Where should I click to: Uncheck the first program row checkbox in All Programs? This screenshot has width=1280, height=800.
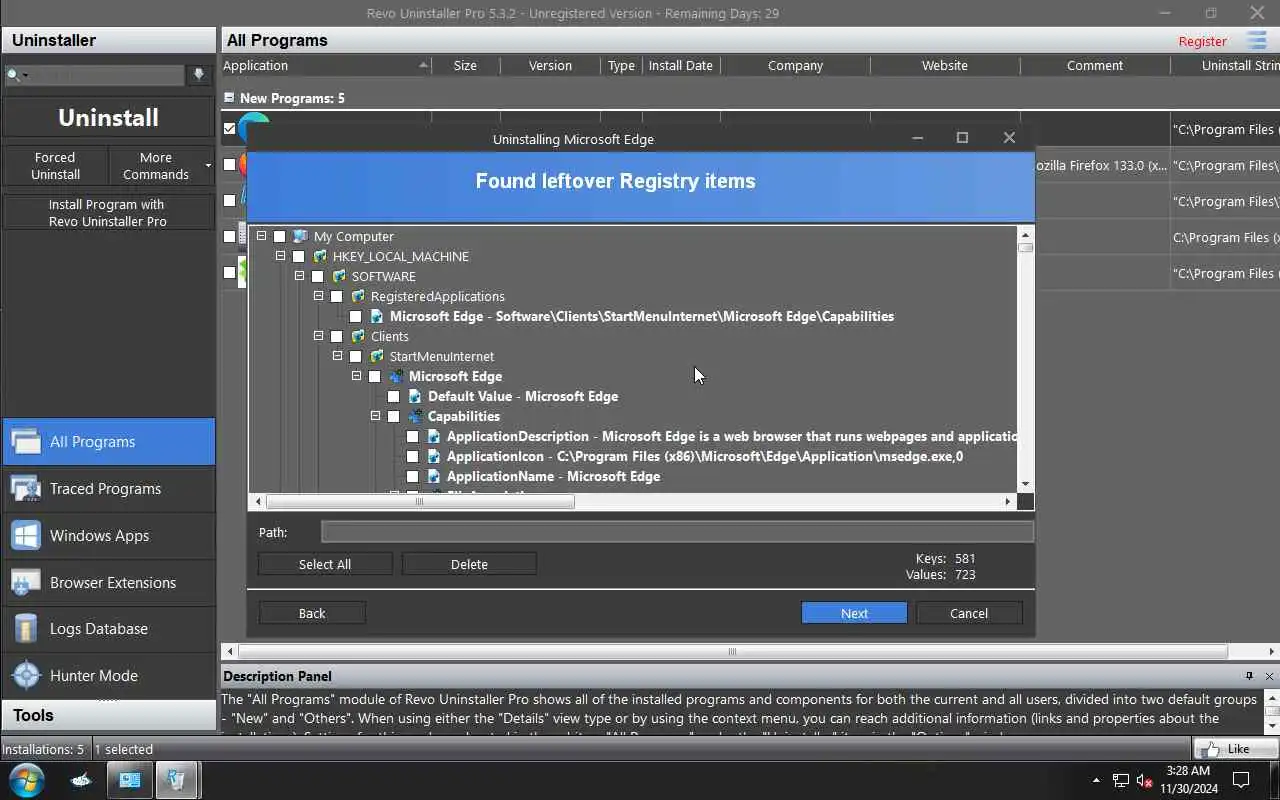tap(230, 129)
